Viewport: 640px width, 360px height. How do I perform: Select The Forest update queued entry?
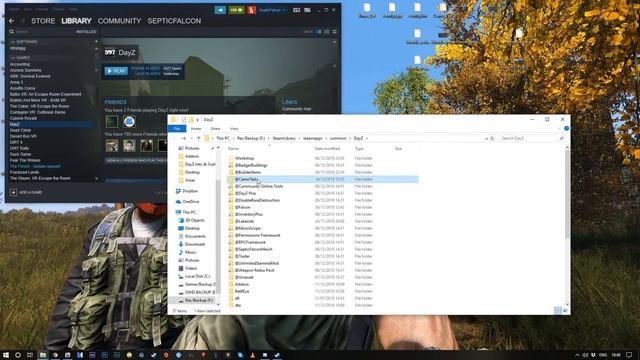[35, 166]
